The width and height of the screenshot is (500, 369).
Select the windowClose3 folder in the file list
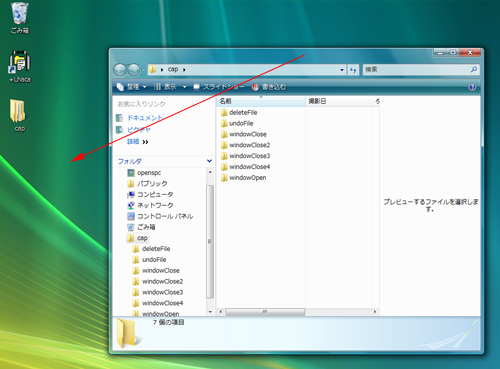pyautogui.click(x=249, y=156)
